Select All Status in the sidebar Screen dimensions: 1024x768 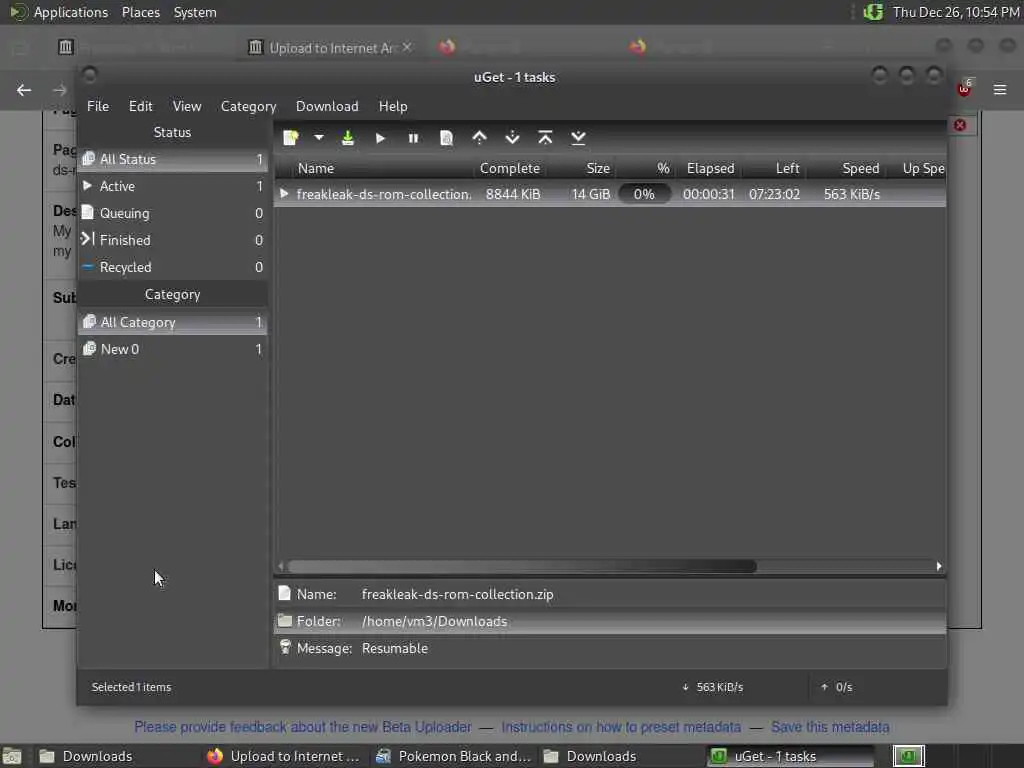(173, 159)
